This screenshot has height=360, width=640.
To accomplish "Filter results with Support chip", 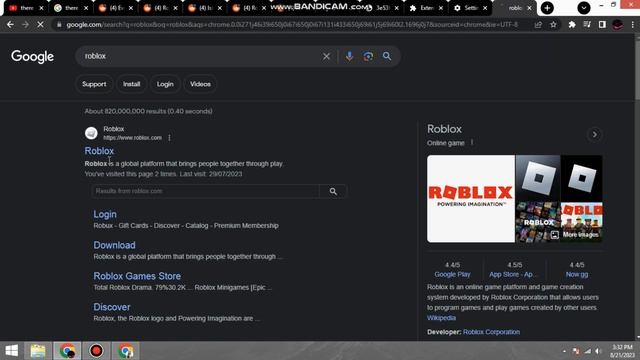I will coord(94,84).
